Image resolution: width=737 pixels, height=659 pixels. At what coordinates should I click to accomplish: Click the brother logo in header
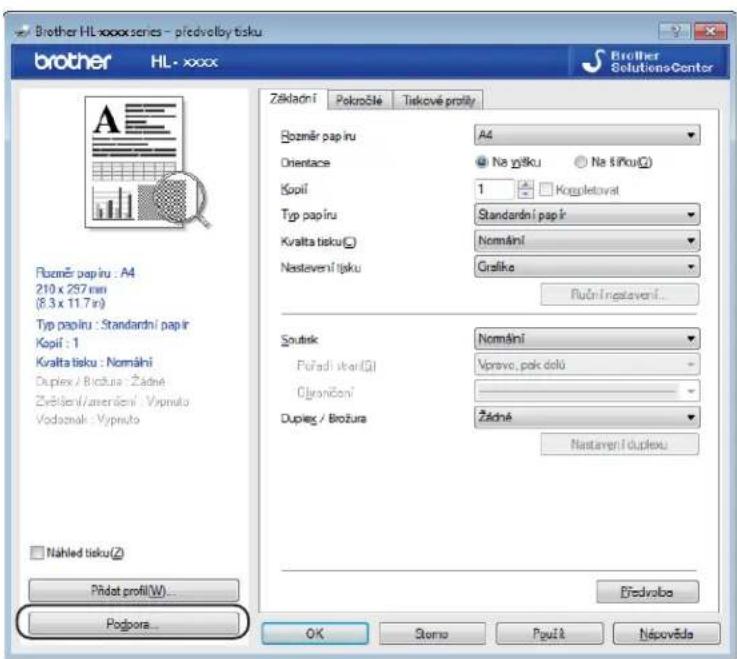[73, 61]
